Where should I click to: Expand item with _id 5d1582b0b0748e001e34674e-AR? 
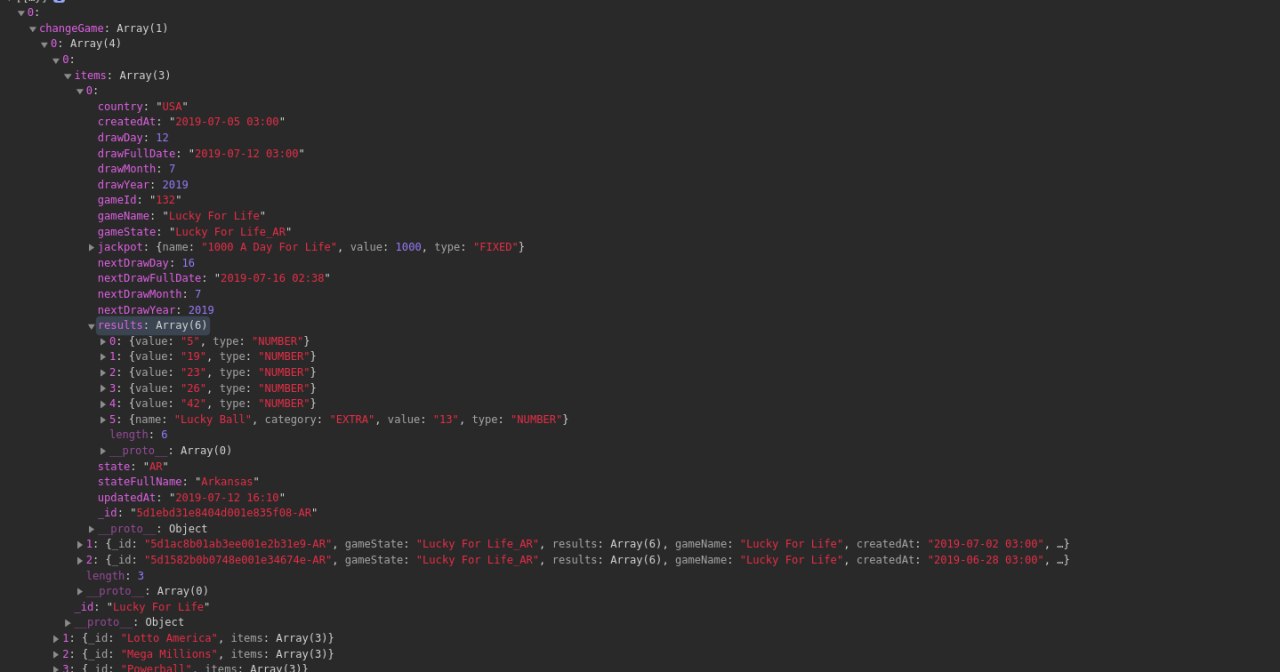80,560
